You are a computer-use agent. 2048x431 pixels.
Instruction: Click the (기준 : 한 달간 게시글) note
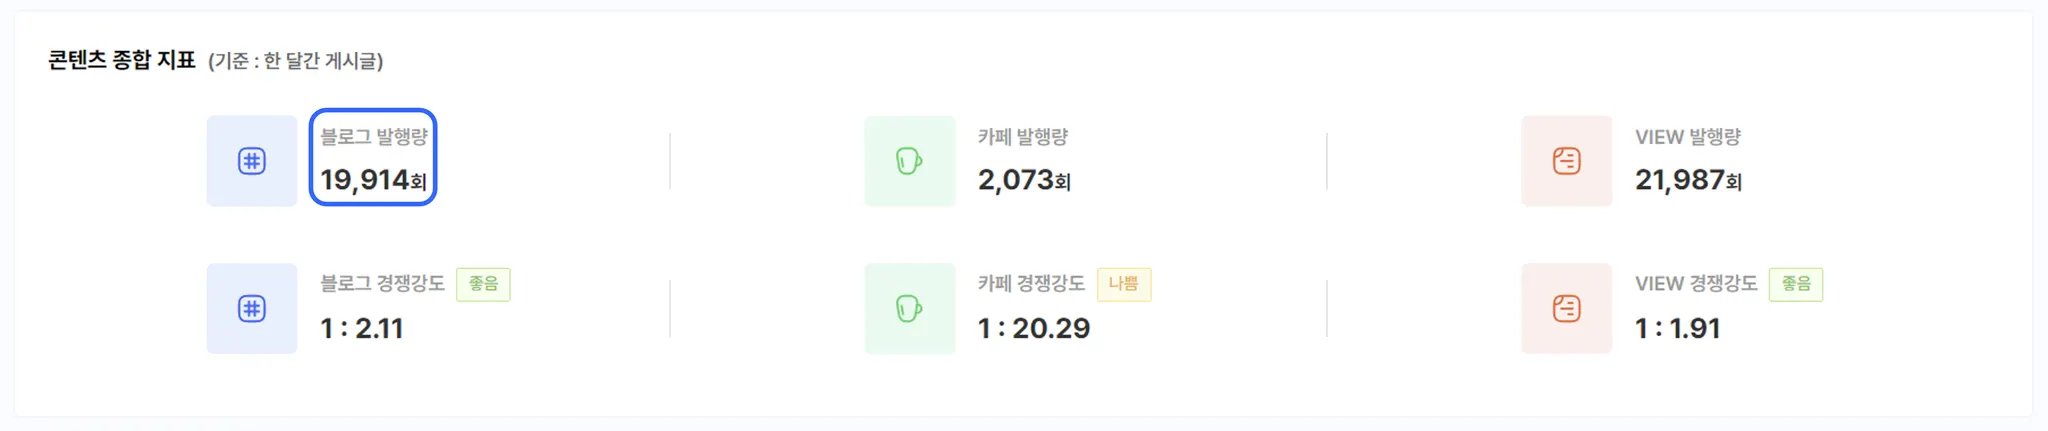pyautogui.click(x=296, y=61)
